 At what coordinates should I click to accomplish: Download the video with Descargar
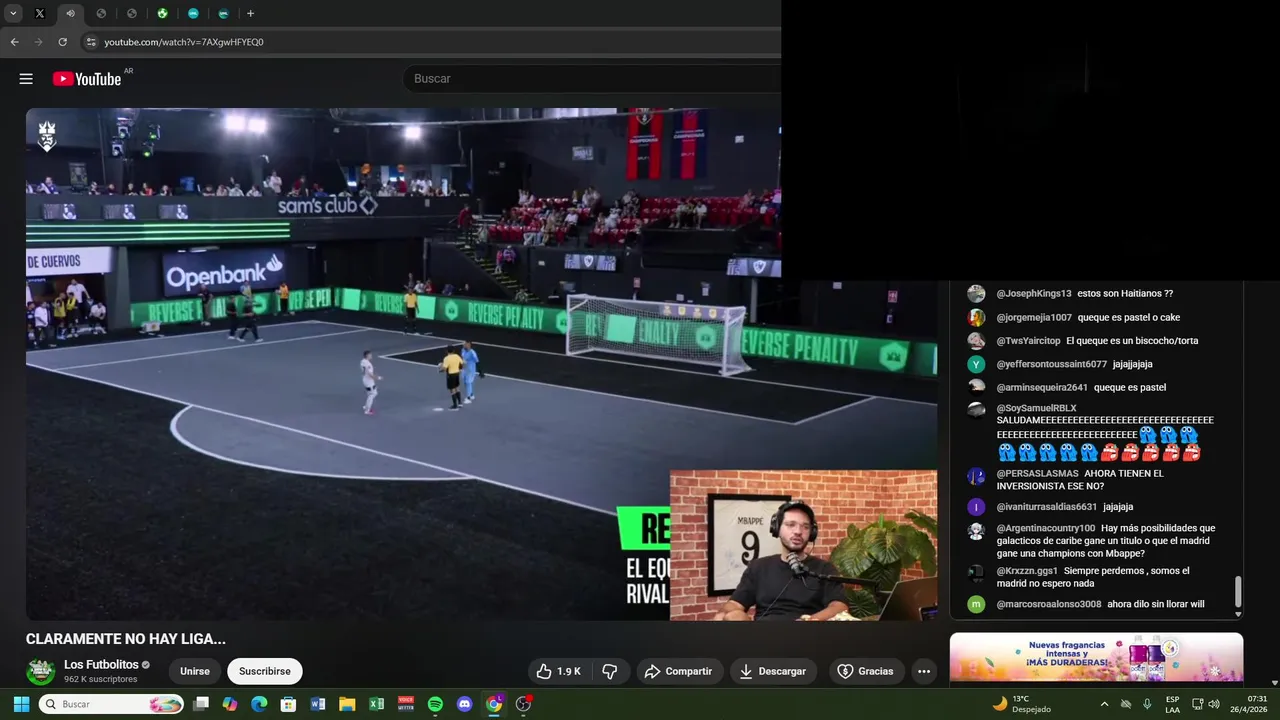773,671
